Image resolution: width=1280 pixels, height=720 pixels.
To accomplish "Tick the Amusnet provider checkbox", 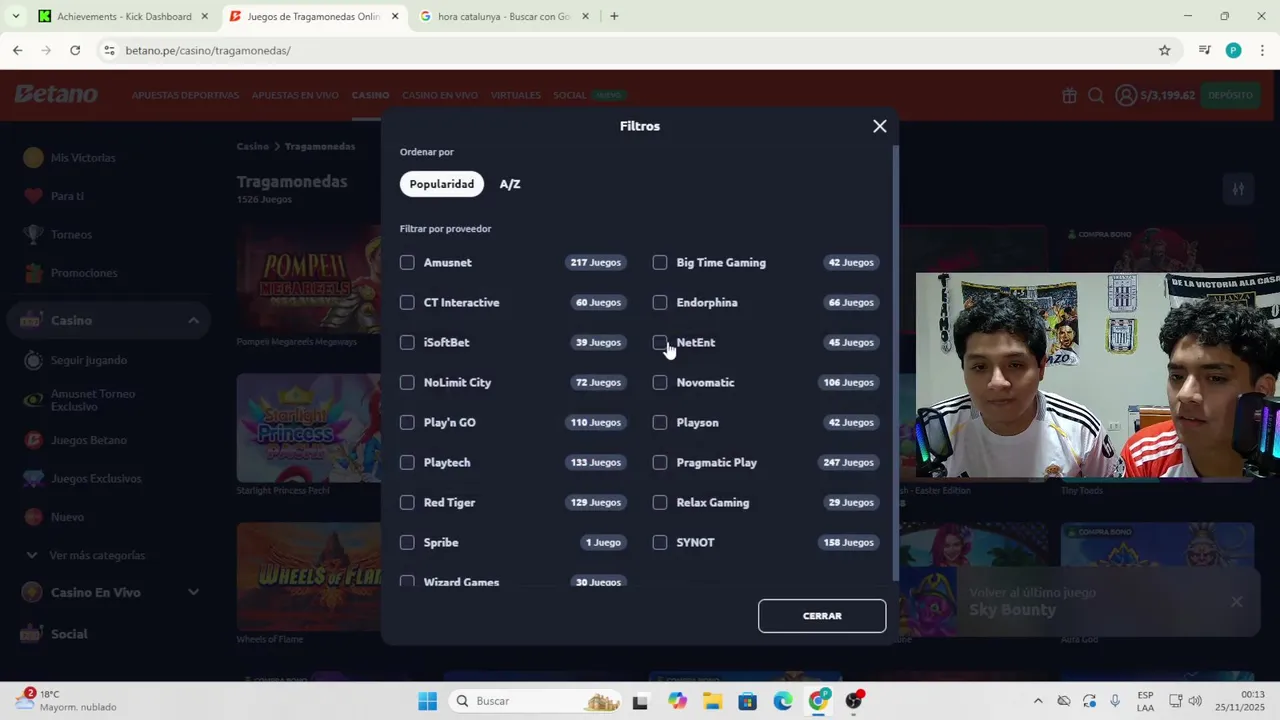I will tap(407, 262).
